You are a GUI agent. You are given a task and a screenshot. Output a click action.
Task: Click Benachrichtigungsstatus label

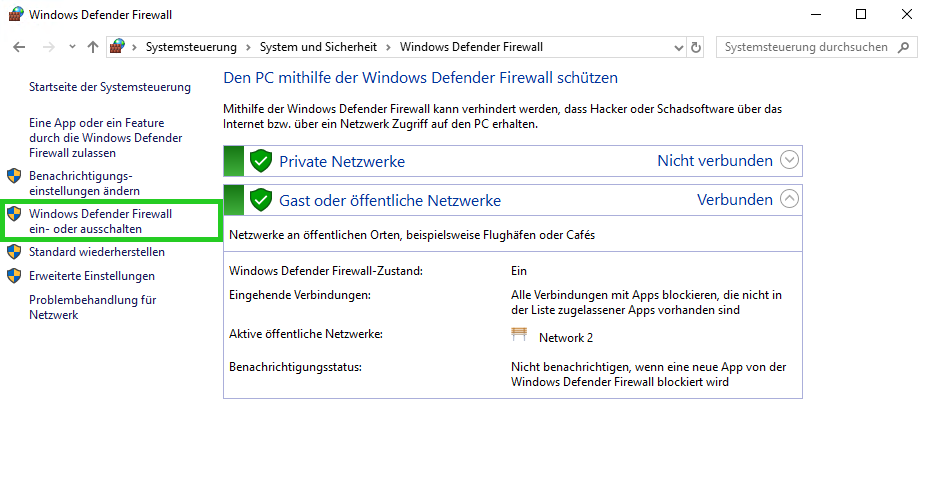[x=295, y=367]
